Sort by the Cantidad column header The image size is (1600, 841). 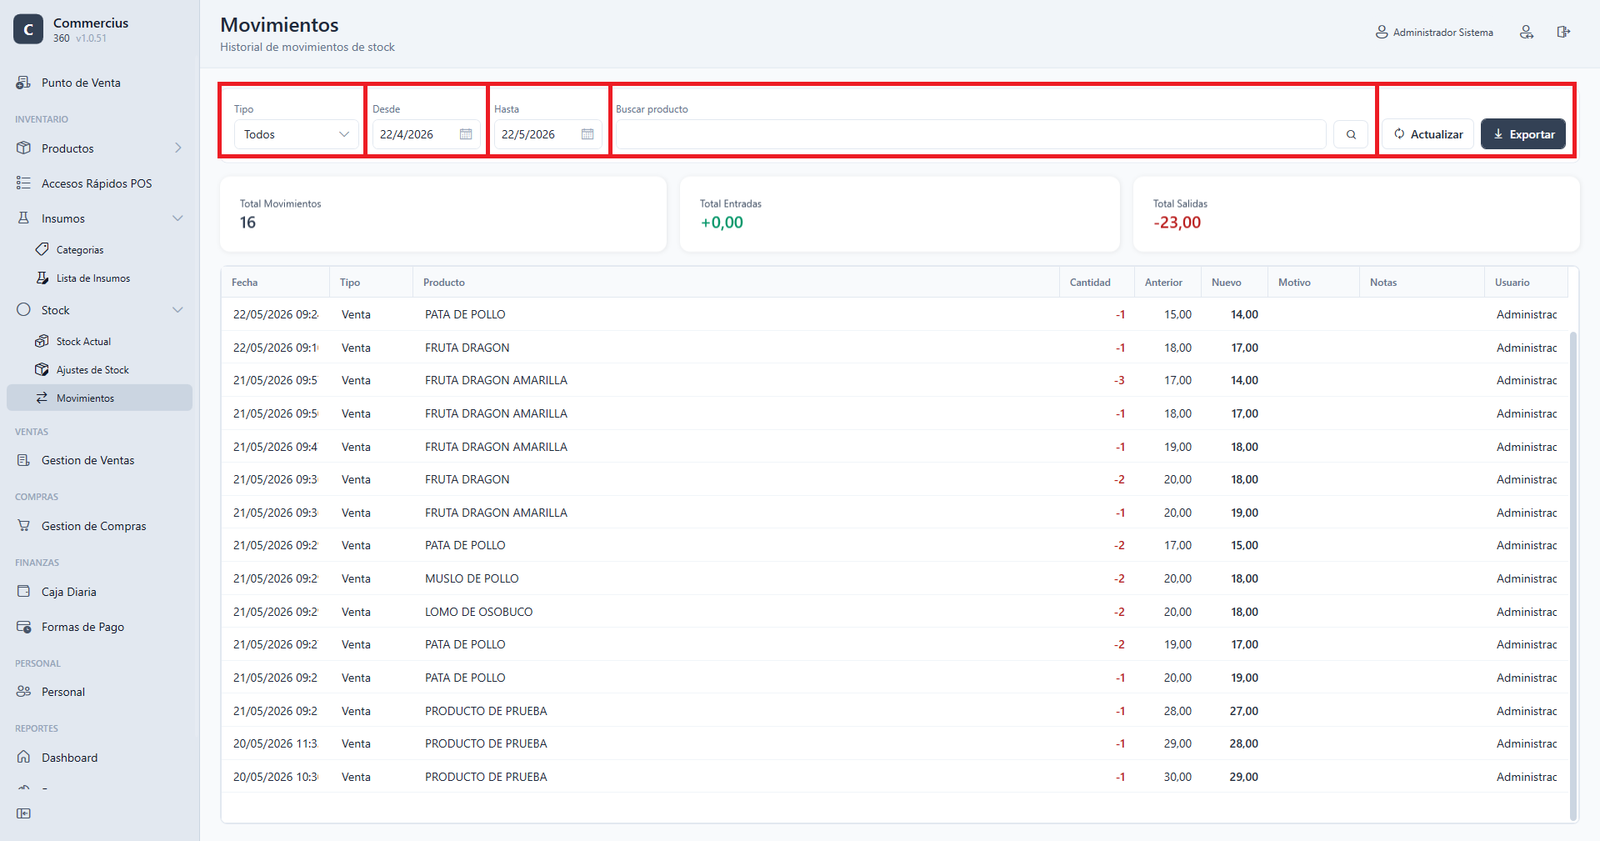point(1090,282)
